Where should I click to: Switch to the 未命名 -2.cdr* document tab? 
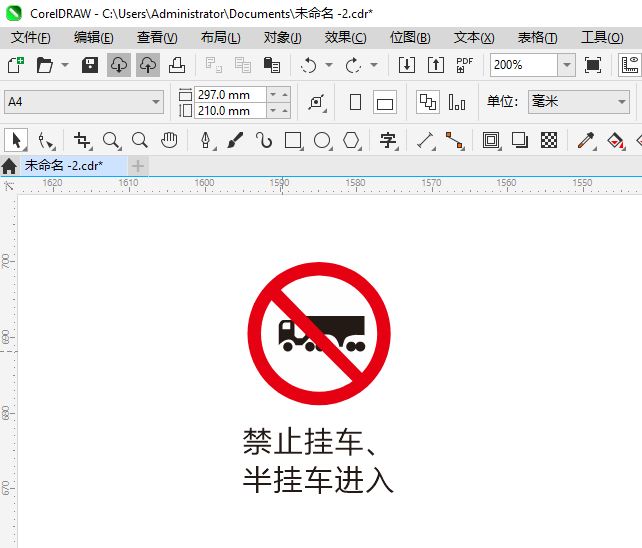(x=74, y=166)
